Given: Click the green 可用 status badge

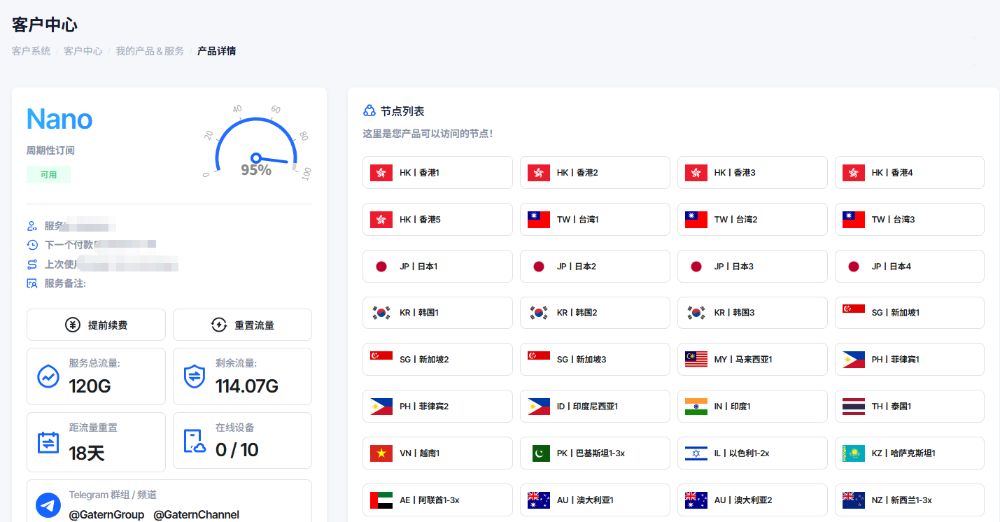Looking at the screenshot, I should (48, 174).
